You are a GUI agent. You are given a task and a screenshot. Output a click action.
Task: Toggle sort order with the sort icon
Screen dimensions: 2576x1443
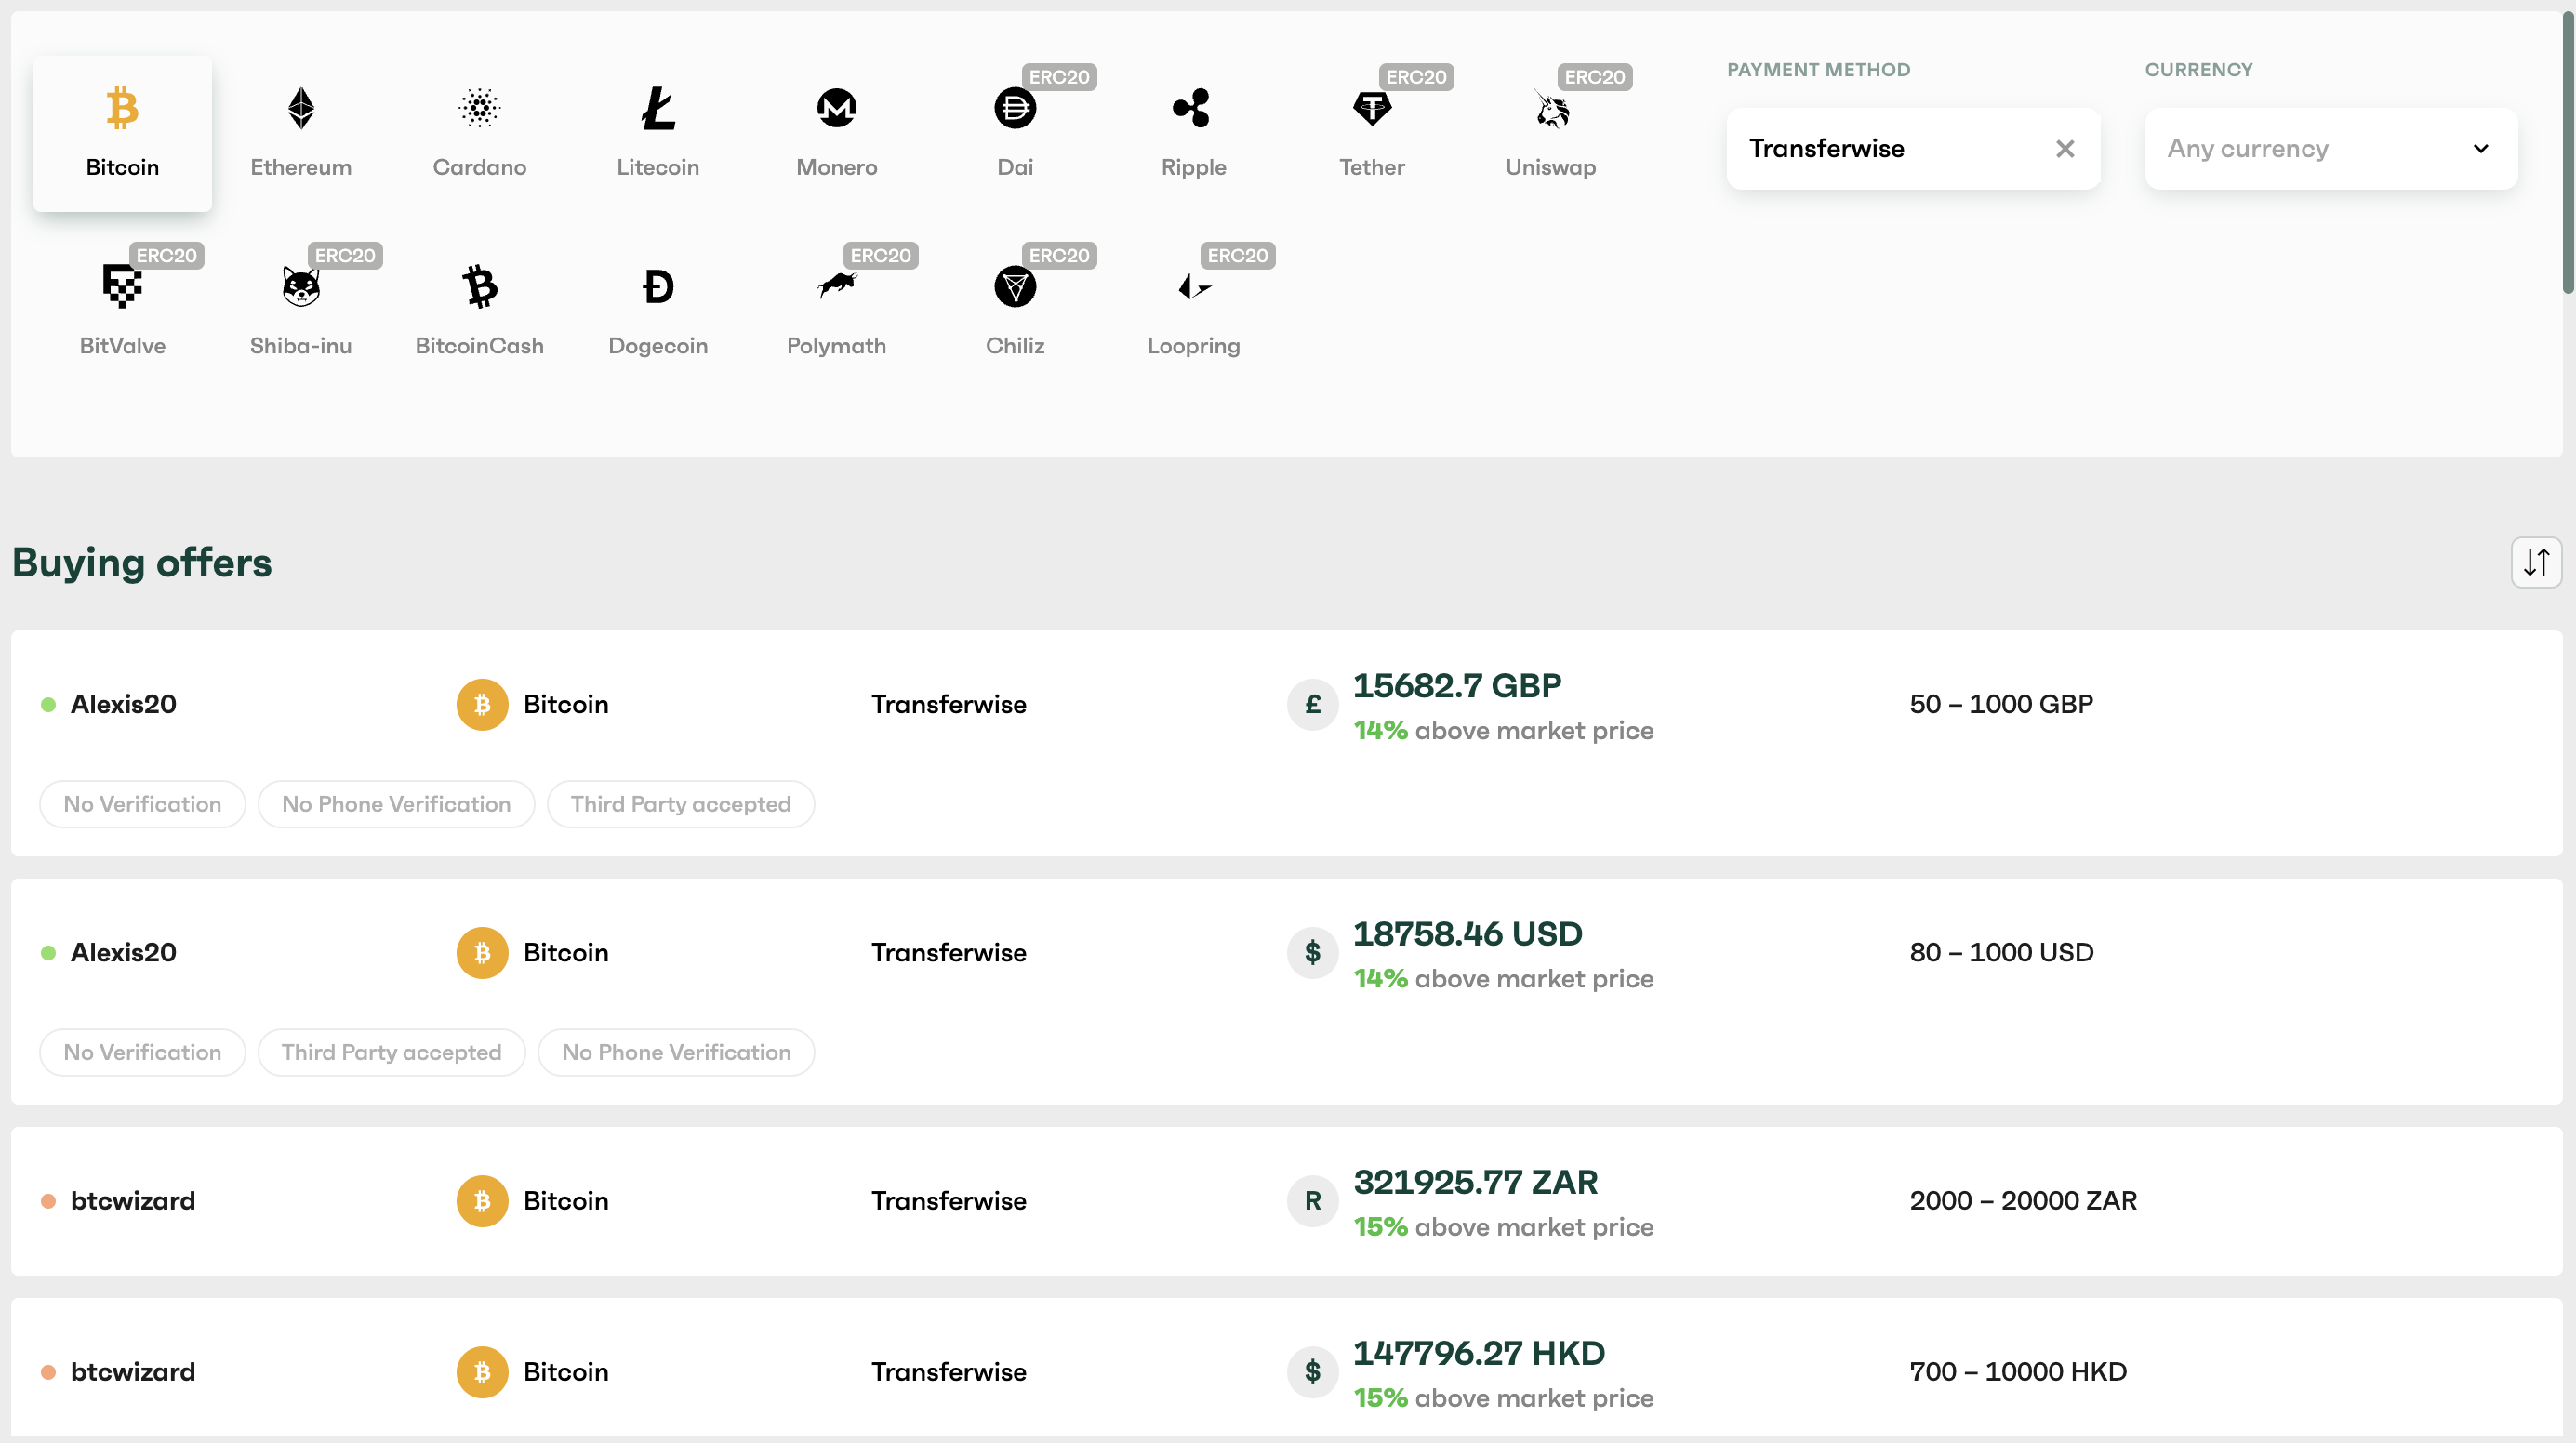pyautogui.click(x=2537, y=561)
